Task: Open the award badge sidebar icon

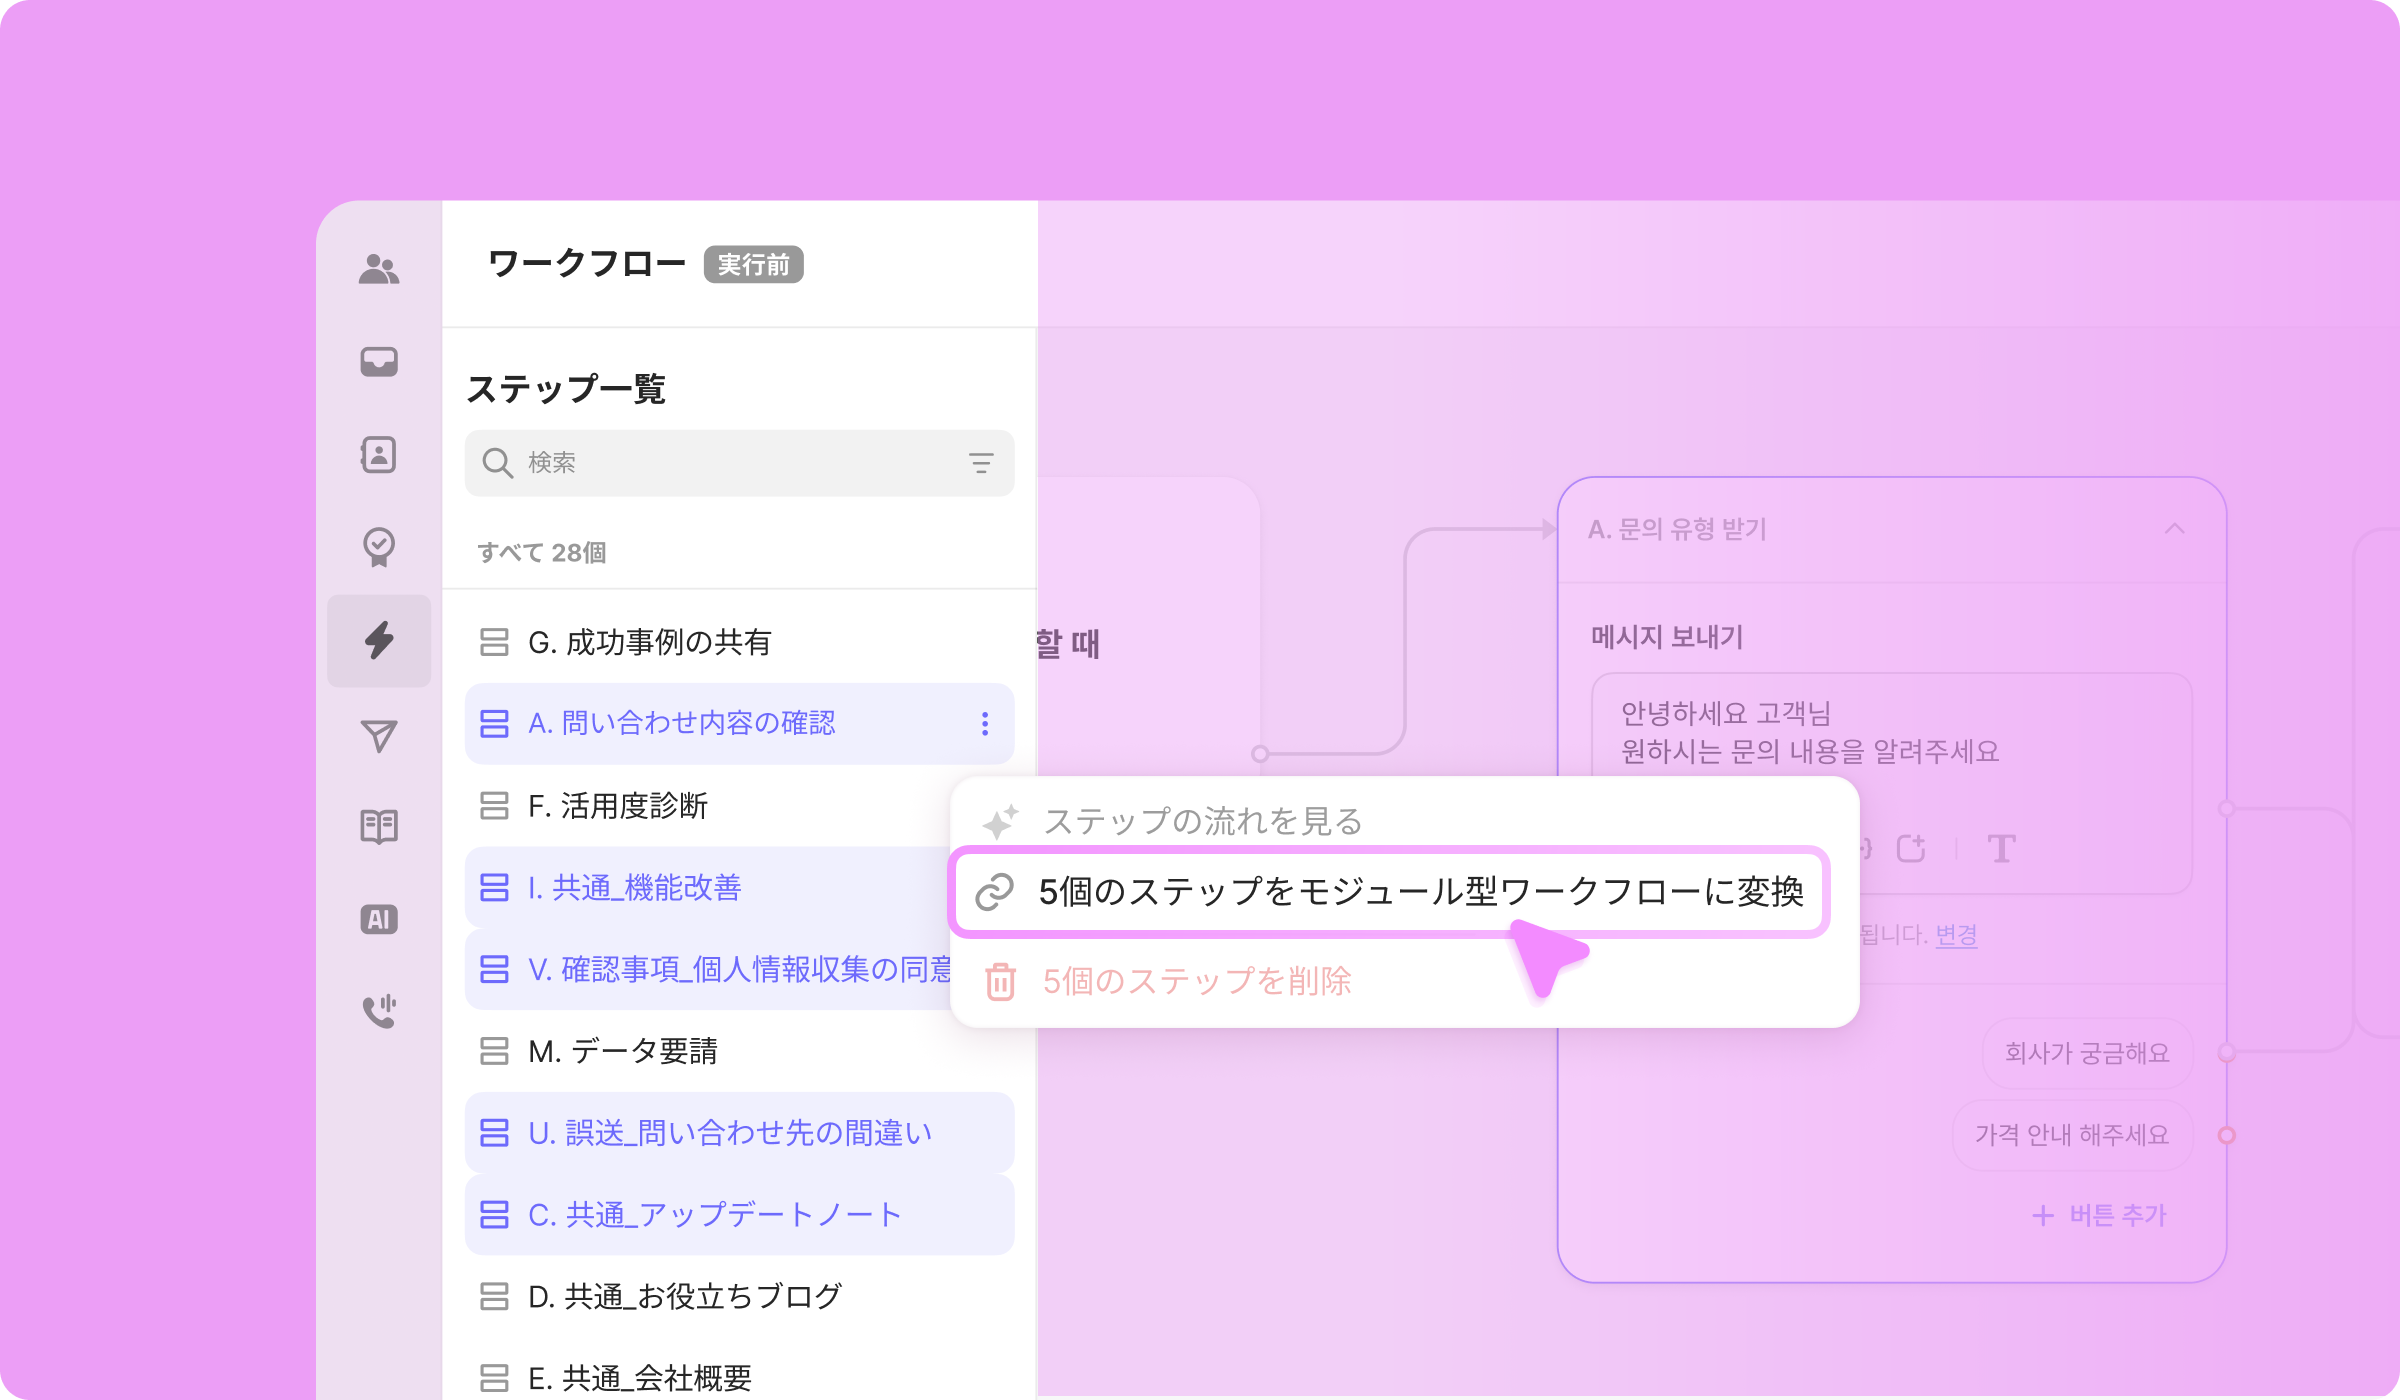Action: click(379, 547)
